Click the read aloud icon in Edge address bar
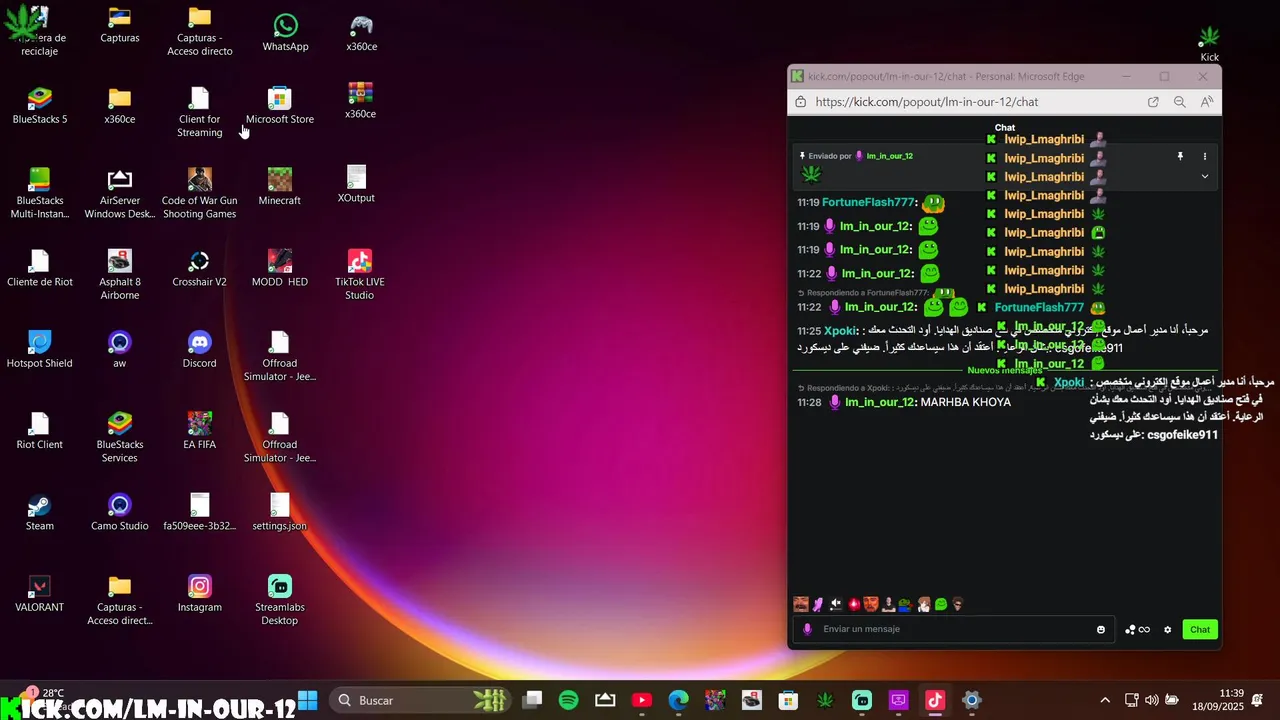 pos(1207,102)
